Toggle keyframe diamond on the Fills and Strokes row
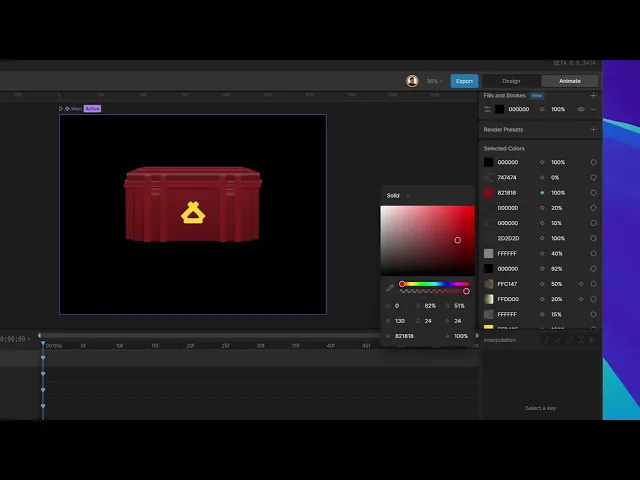 [x=542, y=109]
